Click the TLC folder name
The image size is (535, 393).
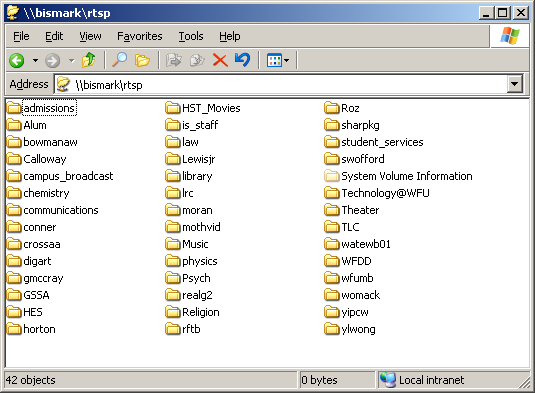[350, 227]
